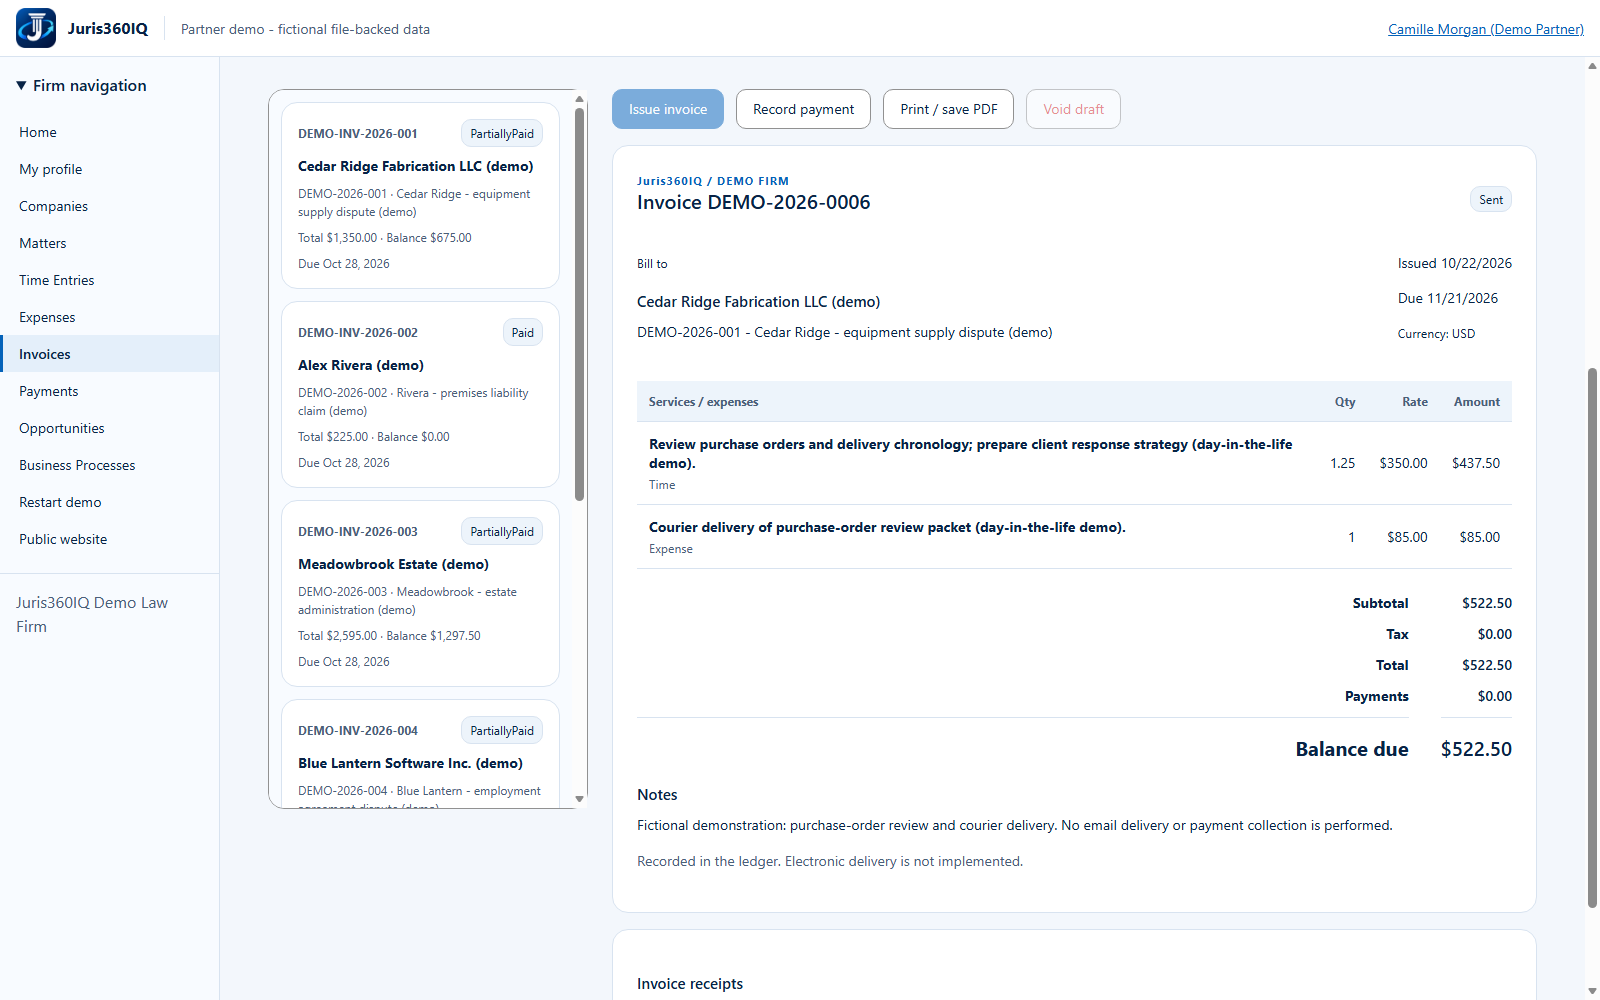Click the down arrow of the invoice list scrollbar

579,799
